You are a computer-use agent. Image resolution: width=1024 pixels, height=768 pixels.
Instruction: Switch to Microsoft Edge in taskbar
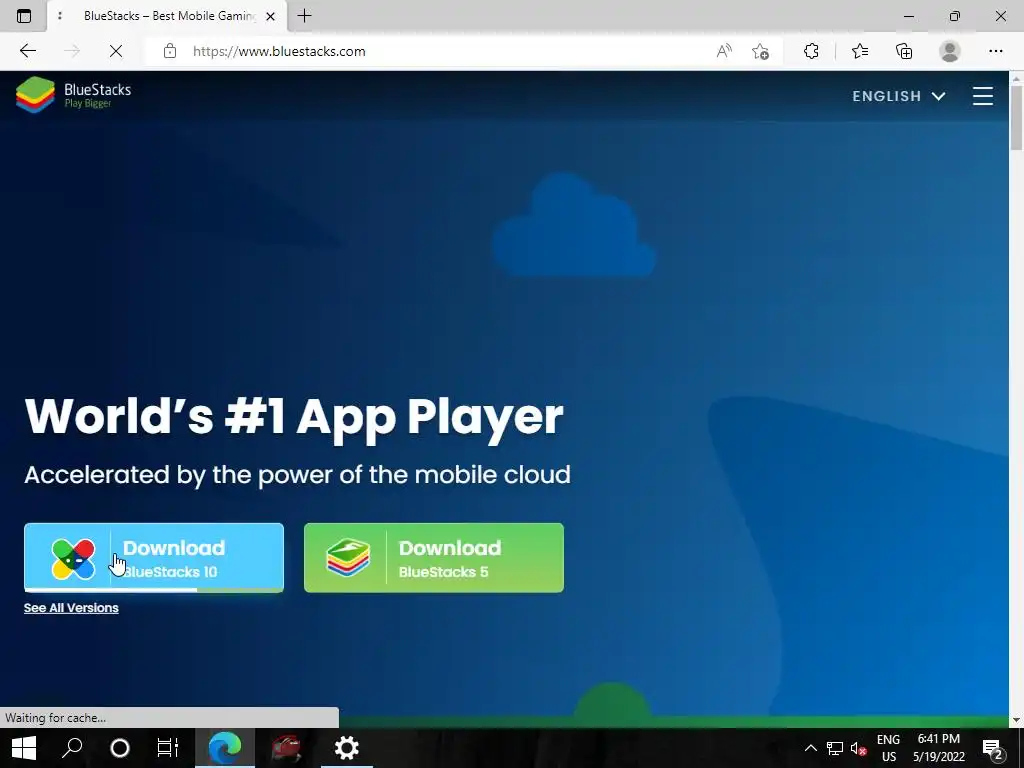pos(225,748)
